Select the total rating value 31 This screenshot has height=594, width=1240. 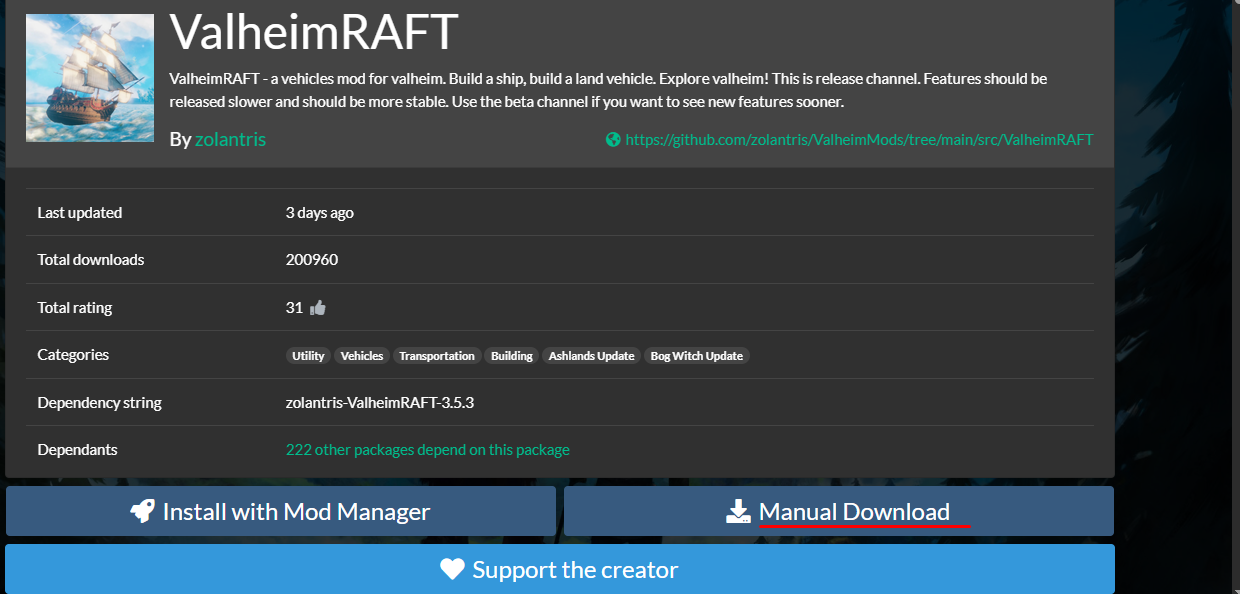pyautogui.click(x=294, y=308)
